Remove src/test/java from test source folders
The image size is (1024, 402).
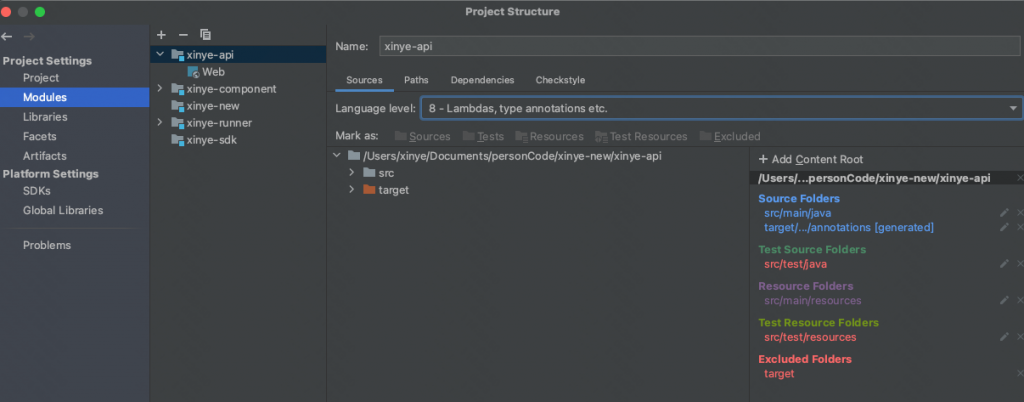pos(1019,264)
